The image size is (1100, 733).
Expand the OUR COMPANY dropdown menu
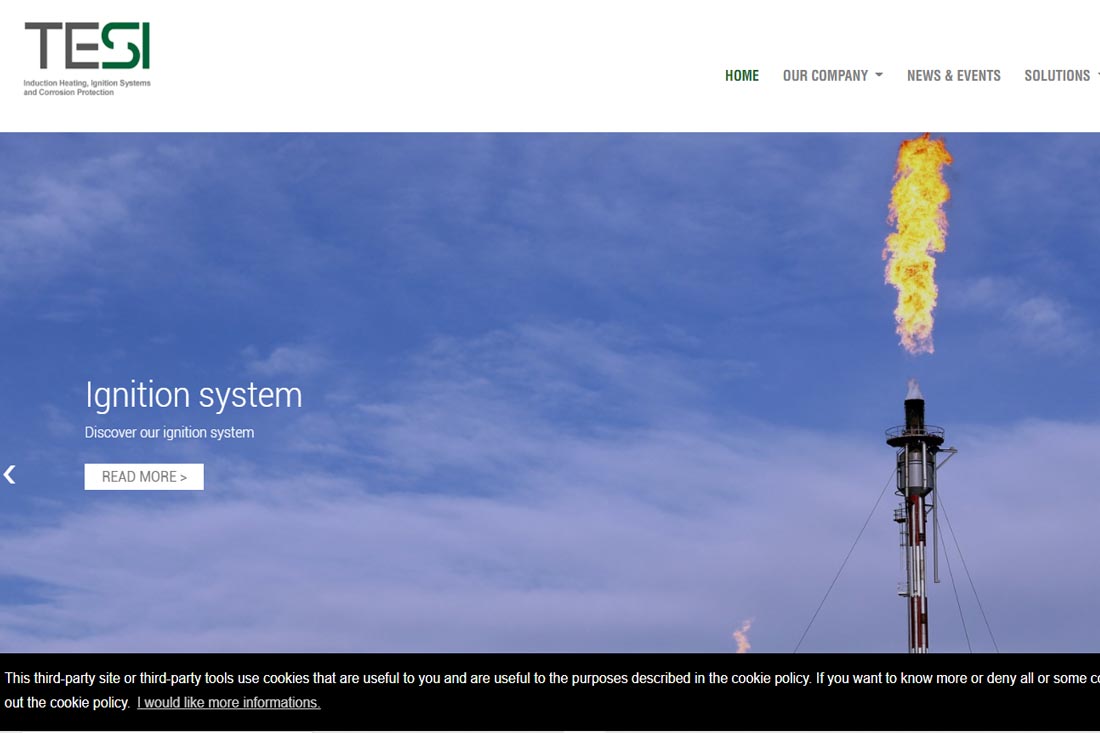pos(833,76)
